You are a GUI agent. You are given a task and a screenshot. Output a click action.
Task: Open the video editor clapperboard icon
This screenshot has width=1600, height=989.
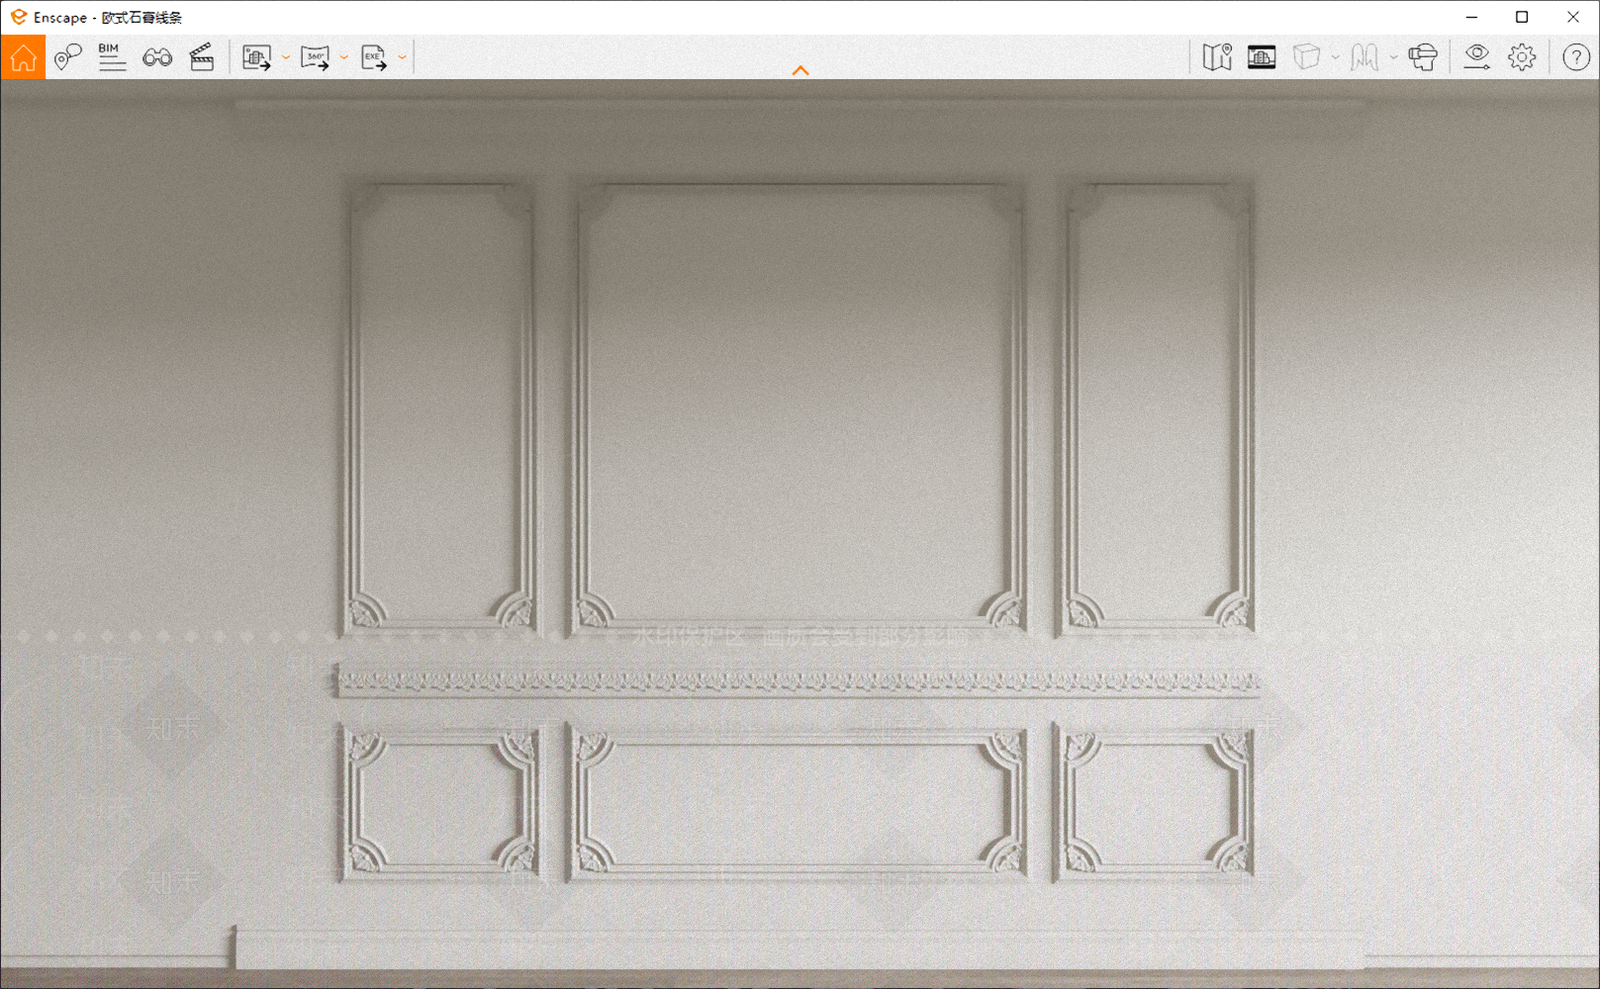202,57
